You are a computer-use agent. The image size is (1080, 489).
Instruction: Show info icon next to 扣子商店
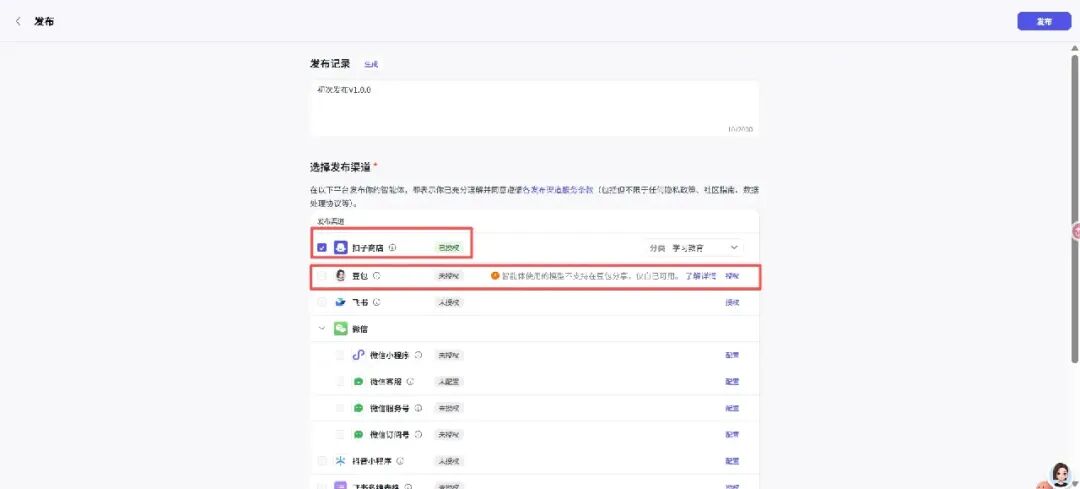point(392,247)
